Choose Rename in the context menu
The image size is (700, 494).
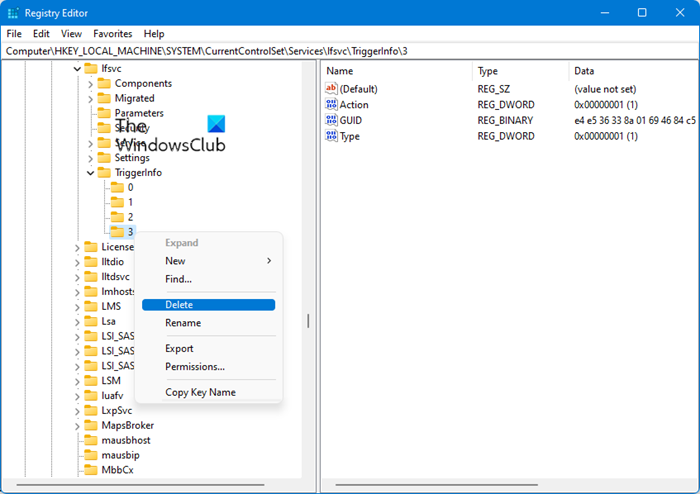208,323
